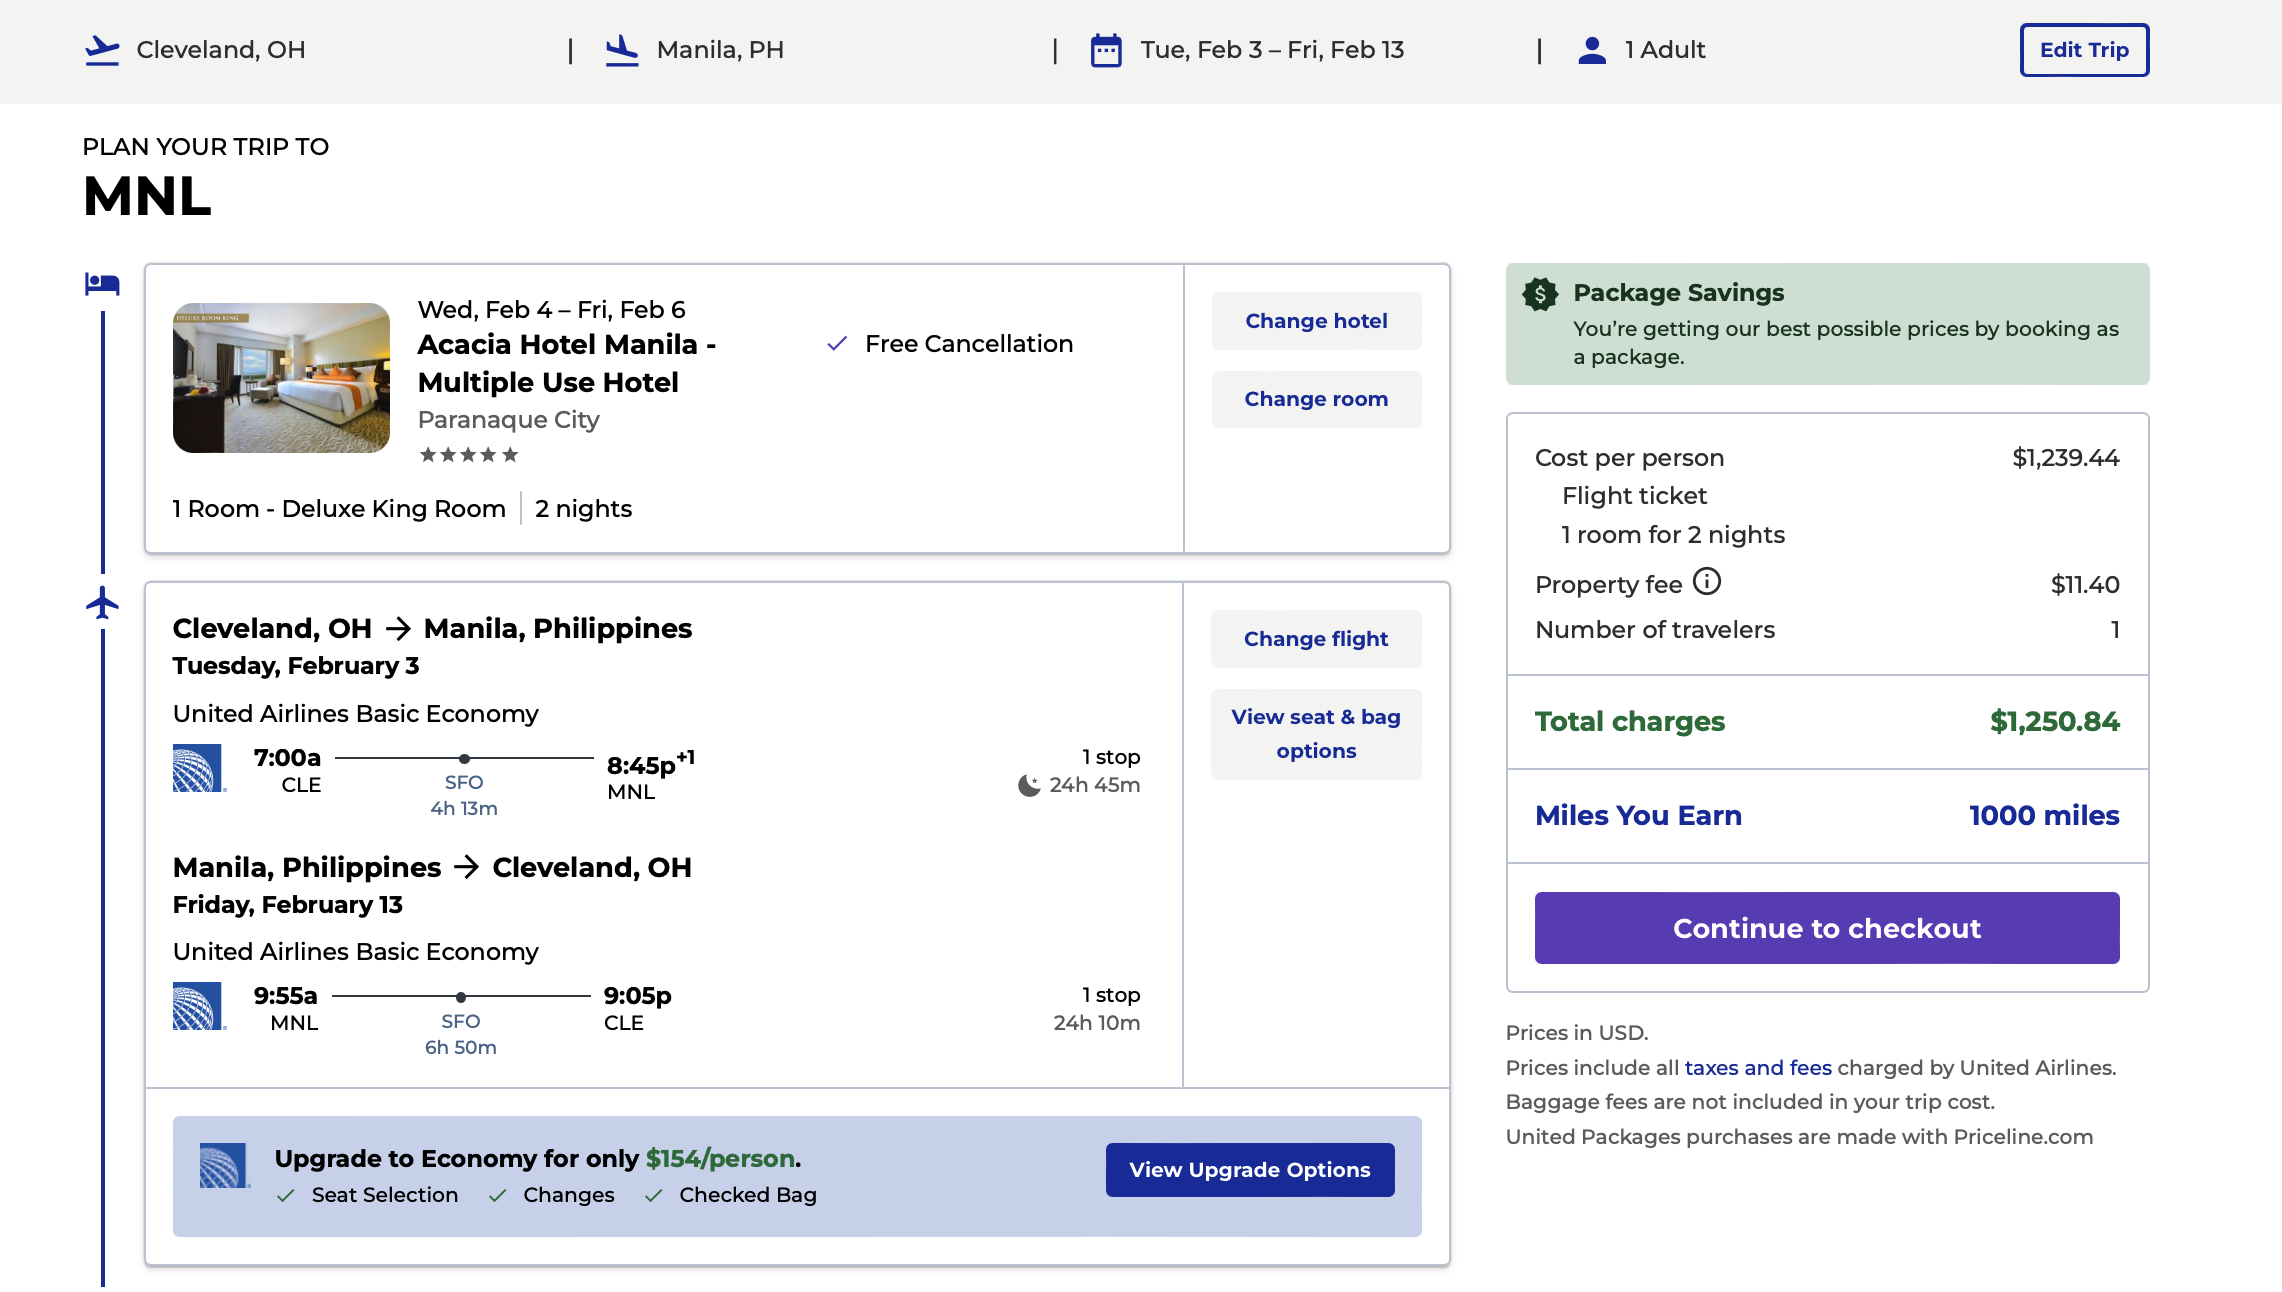Screen dimensions: 2282x1292
Task: Click the Package Savings dollar badge icon
Action: pyautogui.click(x=1540, y=294)
